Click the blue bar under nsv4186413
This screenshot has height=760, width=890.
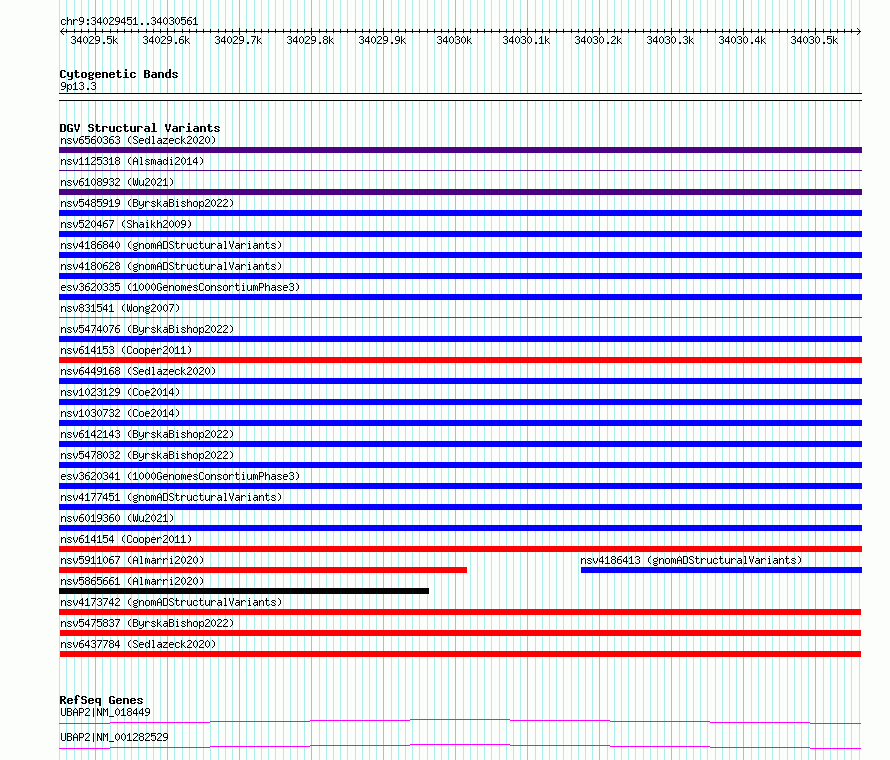(x=721, y=570)
